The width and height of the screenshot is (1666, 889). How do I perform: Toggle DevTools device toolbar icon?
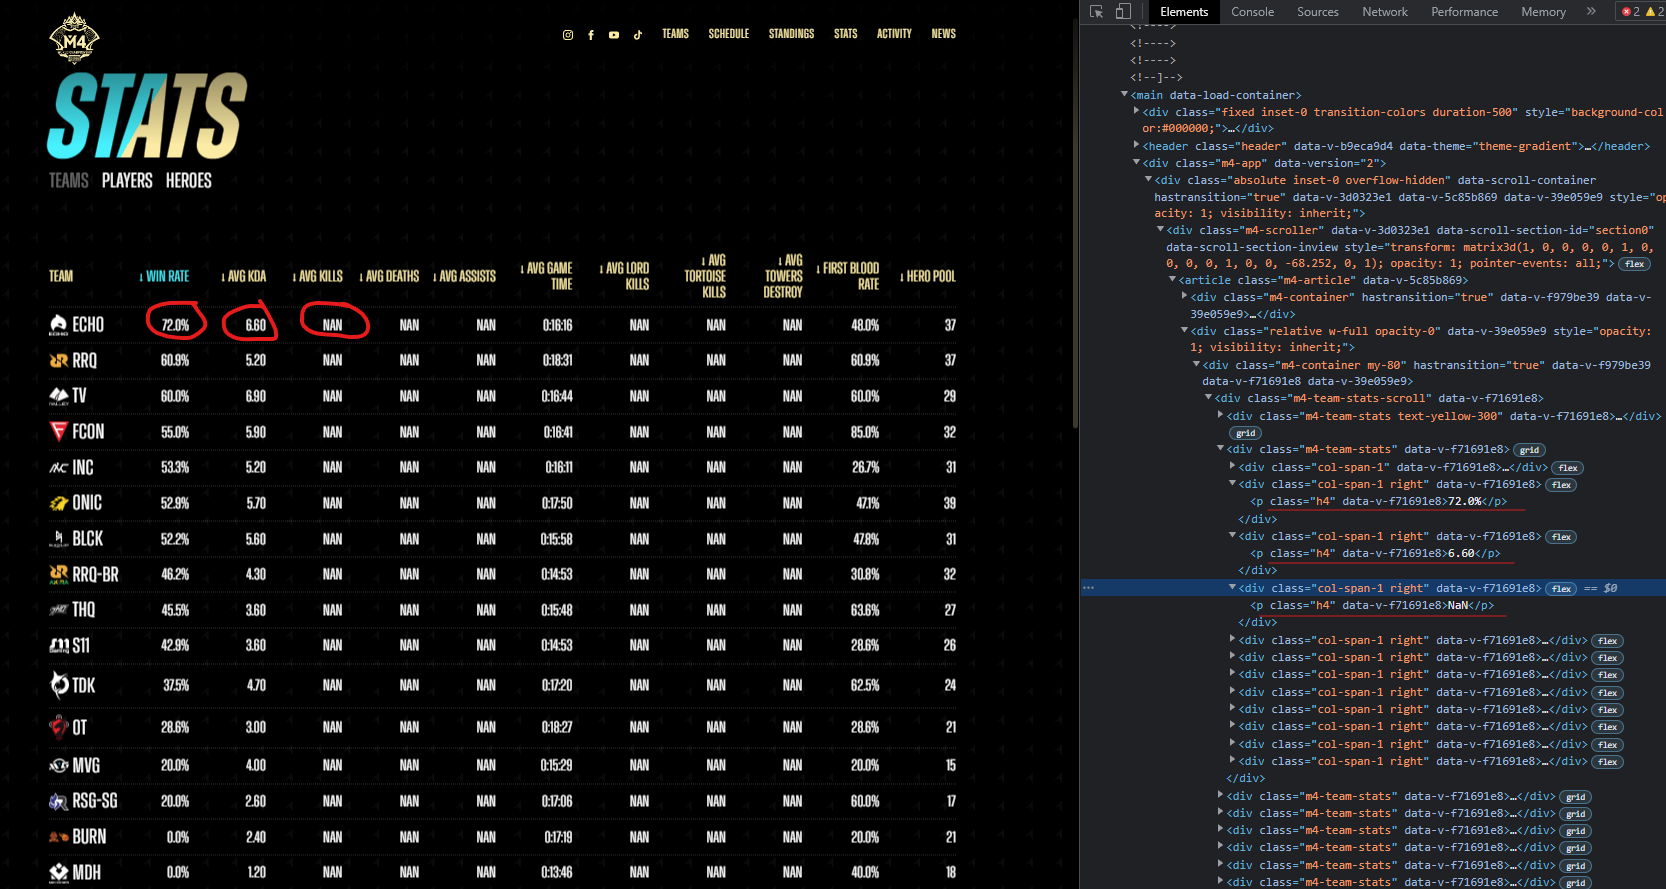[x=1123, y=12]
